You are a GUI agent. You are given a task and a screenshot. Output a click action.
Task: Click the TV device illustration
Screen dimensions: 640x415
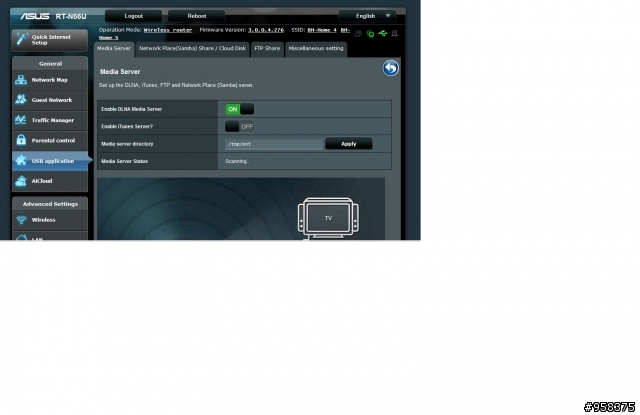coord(329,218)
